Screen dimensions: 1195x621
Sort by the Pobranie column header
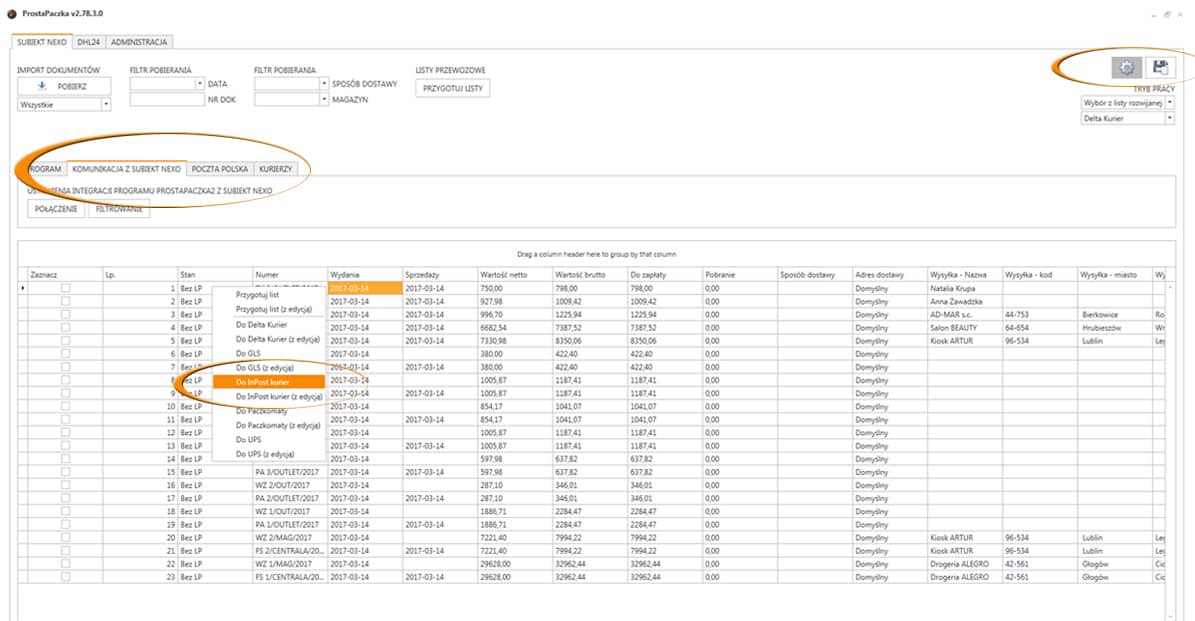[x=741, y=274]
